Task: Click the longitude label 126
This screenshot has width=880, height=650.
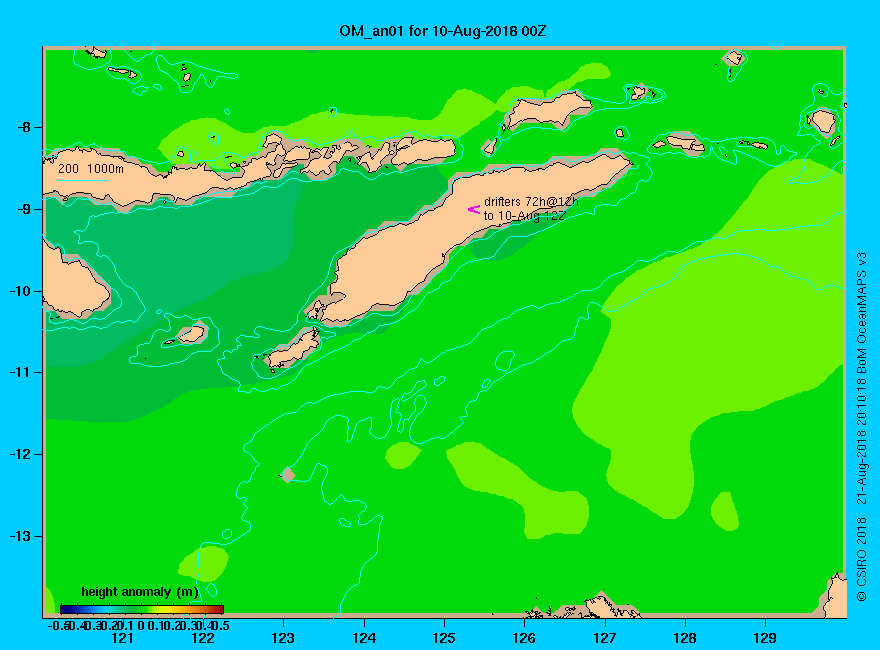Action: tap(524, 638)
